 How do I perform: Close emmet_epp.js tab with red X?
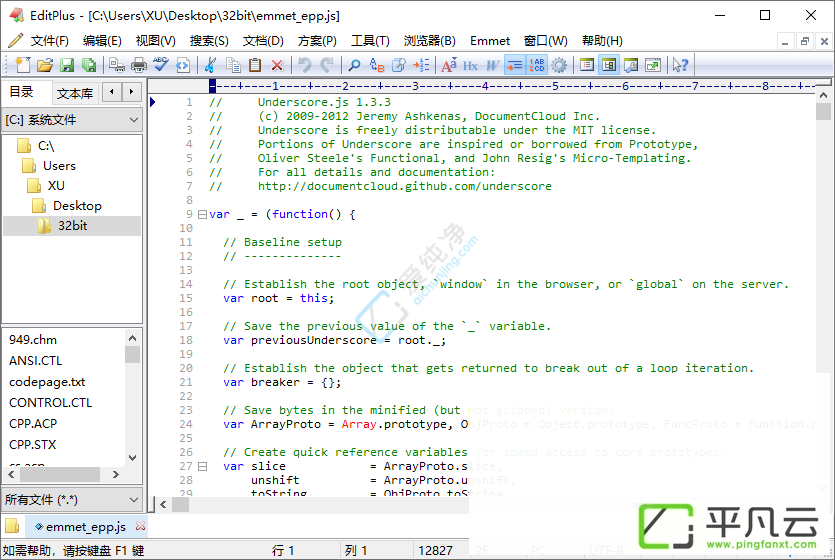(141, 526)
